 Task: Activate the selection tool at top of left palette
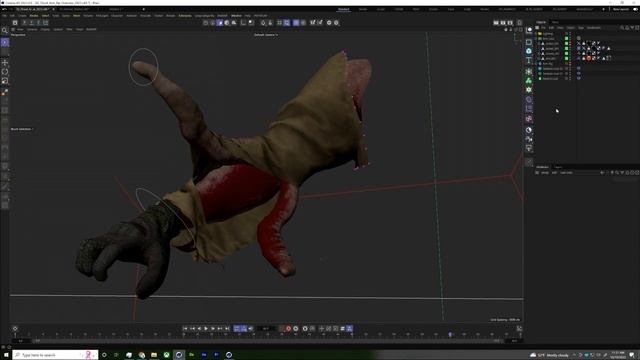point(5,42)
